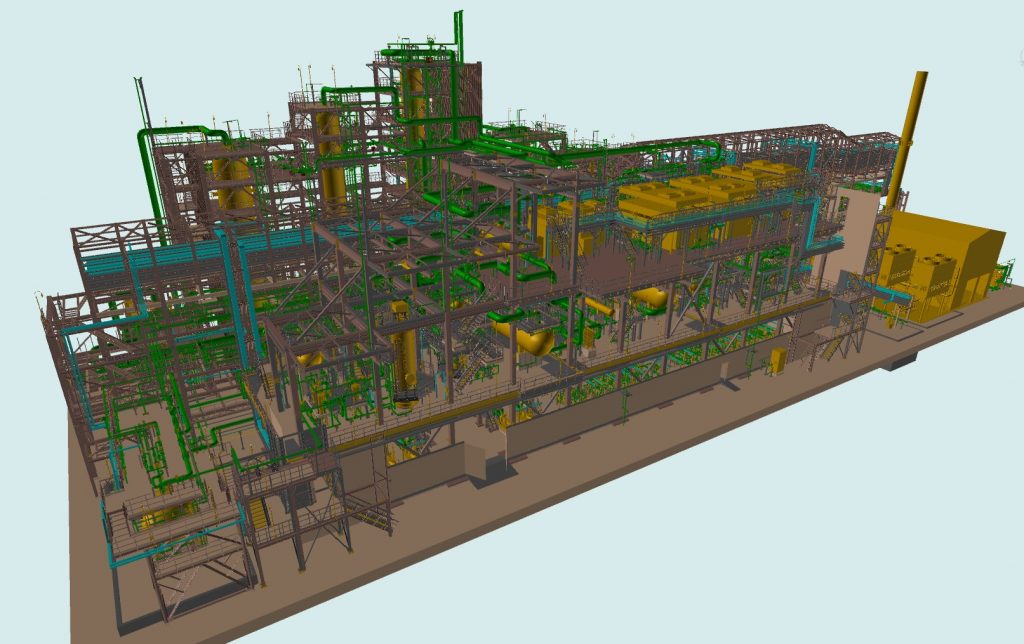Image resolution: width=1024 pixels, height=644 pixels.
Task: Select the yellow staircase at bottom left
Action: click(258, 513)
